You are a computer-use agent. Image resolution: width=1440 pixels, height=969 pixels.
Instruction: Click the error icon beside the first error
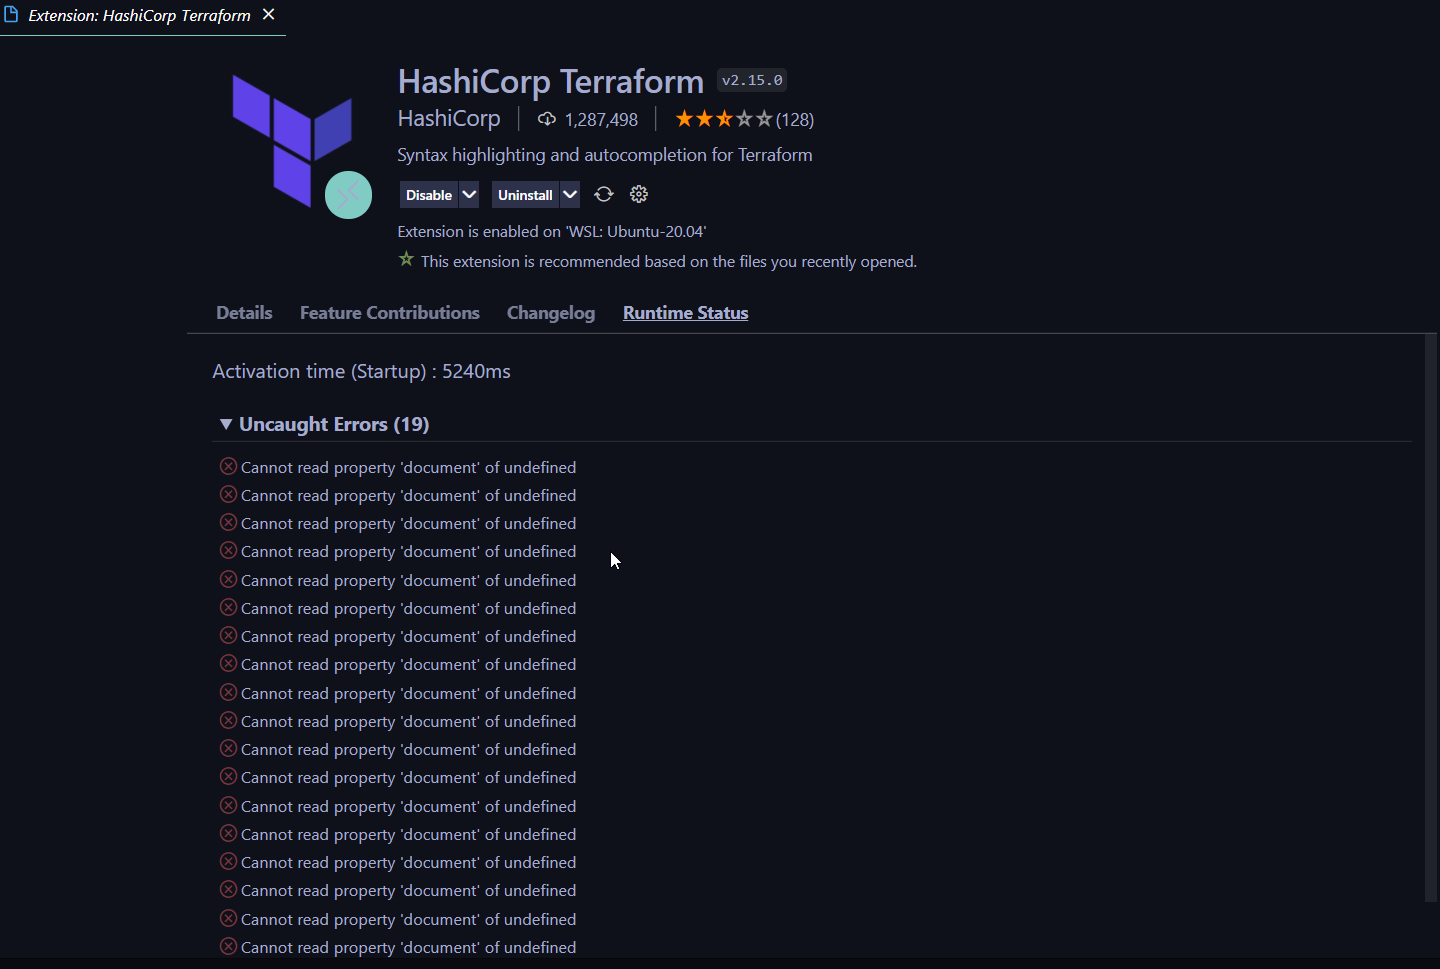227,466
